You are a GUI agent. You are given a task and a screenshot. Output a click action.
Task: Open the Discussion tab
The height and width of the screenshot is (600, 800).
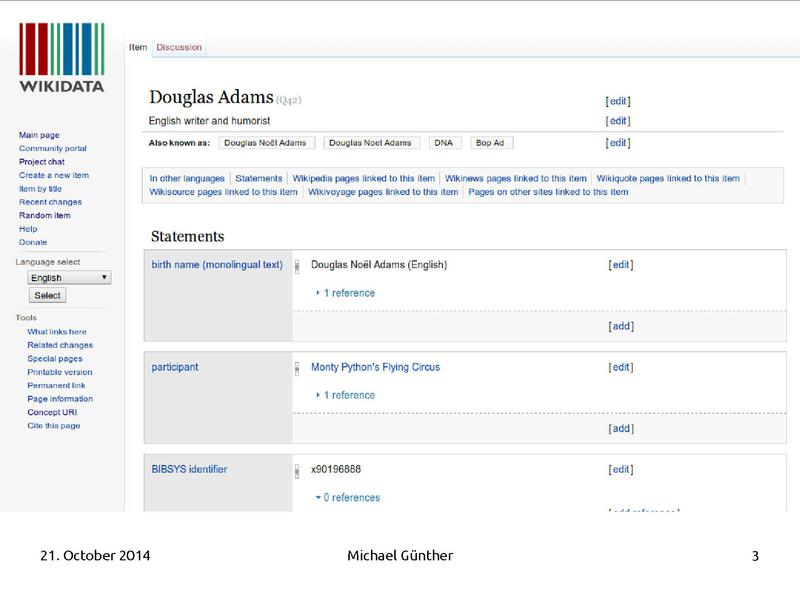pyautogui.click(x=179, y=47)
